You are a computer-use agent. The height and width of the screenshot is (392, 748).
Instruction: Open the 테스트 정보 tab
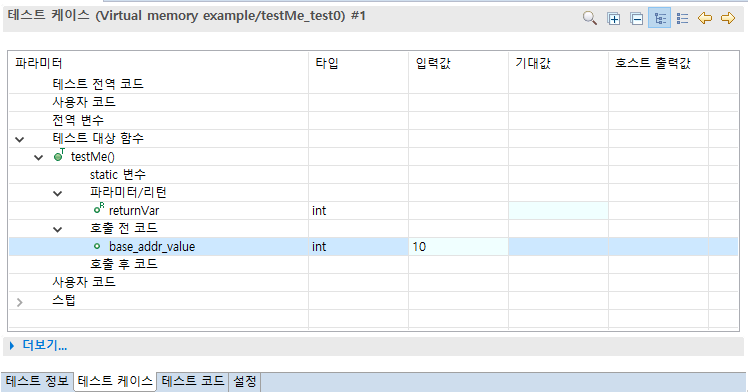[37, 382]
